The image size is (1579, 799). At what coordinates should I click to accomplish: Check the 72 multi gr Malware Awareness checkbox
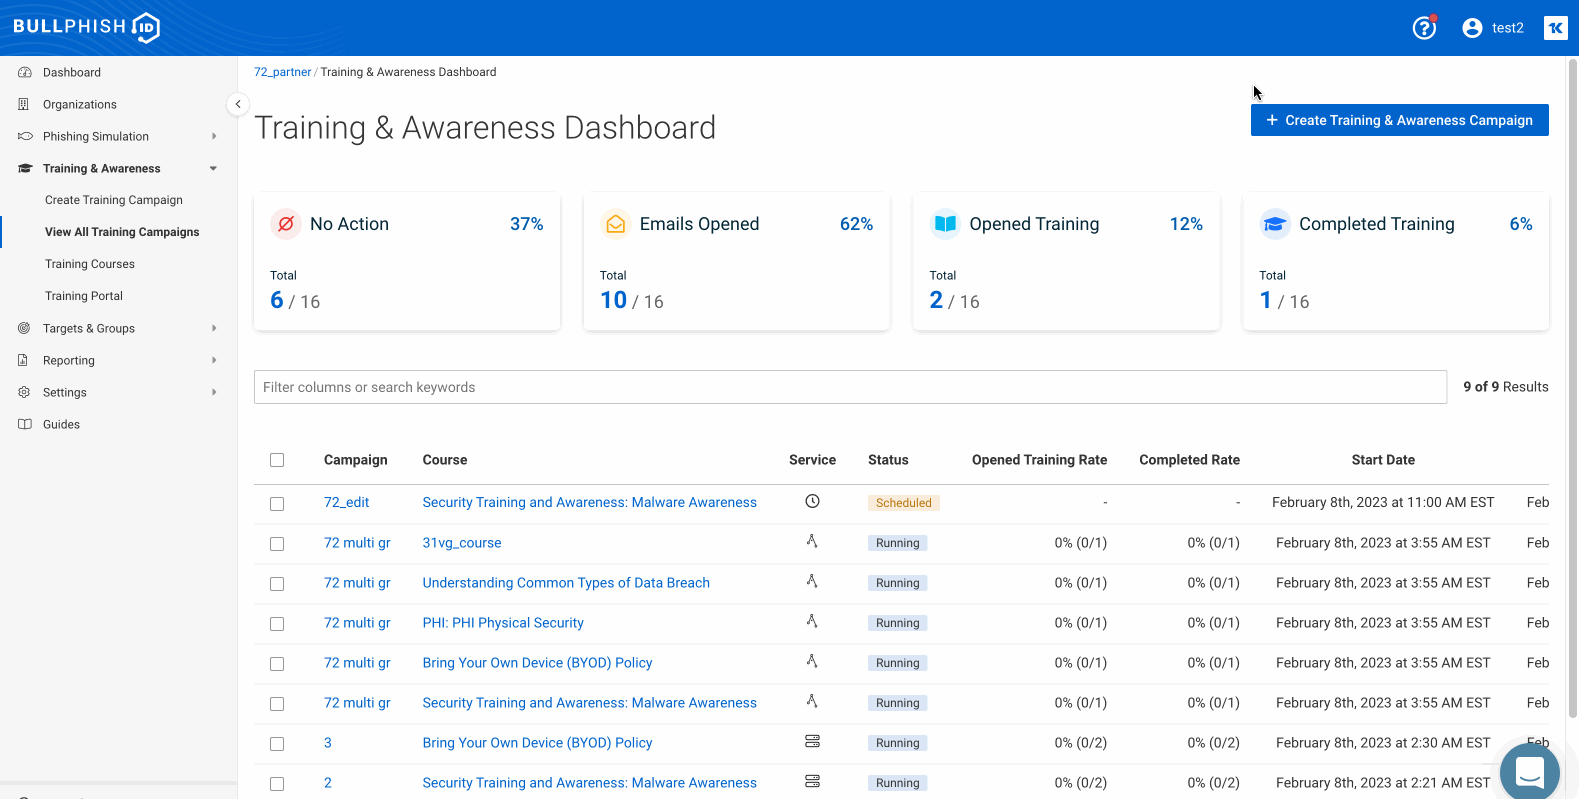pyautogui.click(x=277, y=704)
